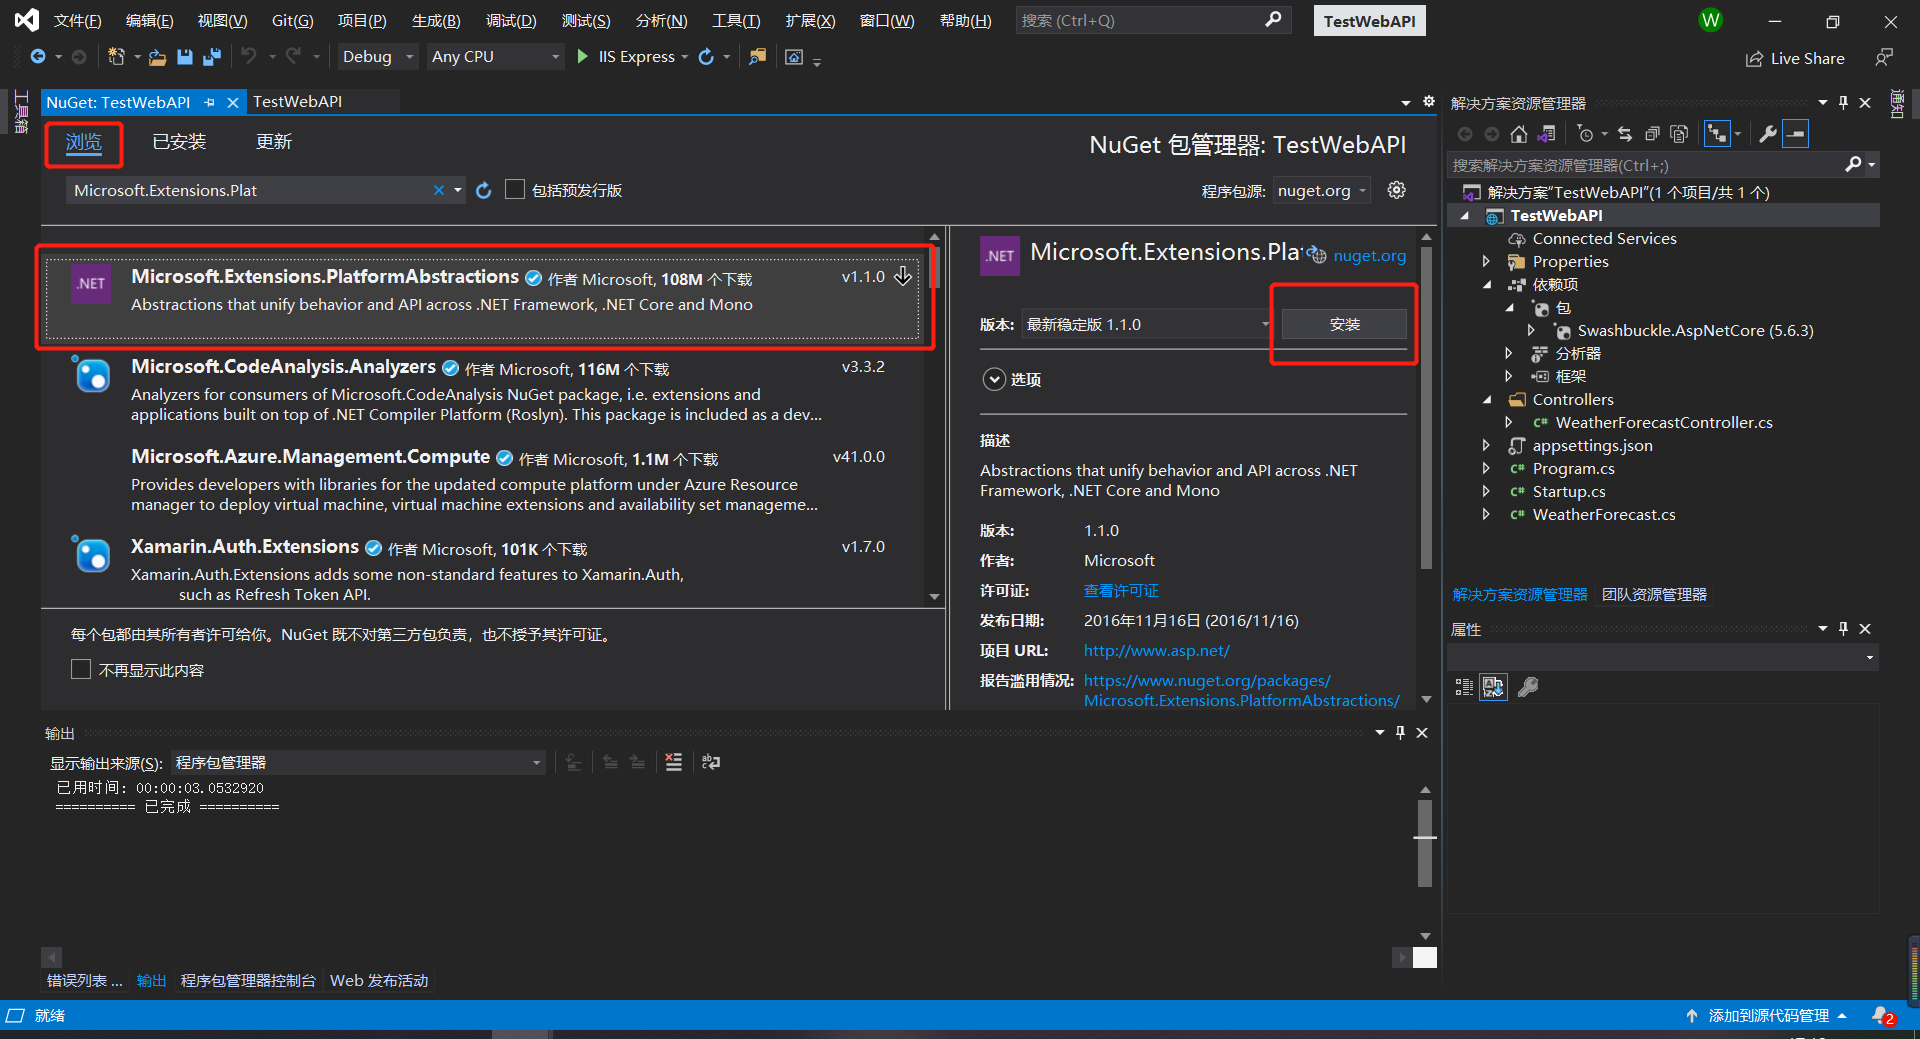Image resolution: width=1920 pixels, height=1039 pixels.
Task: Open the Debug menu in menu bar
Action: point(511,21)
